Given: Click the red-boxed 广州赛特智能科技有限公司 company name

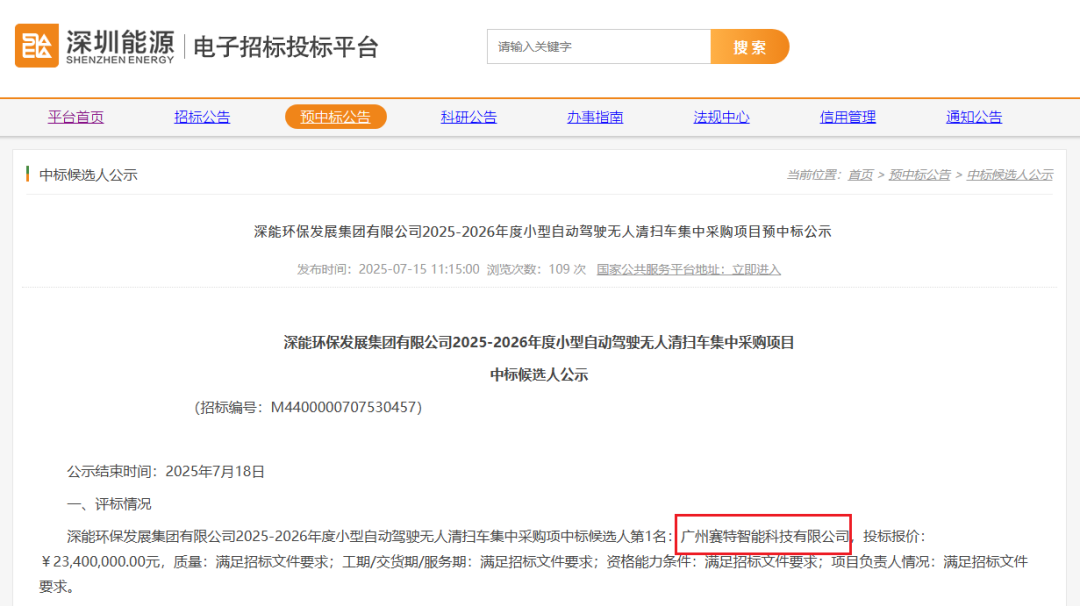Looking at the screenshot, I should click(x=764, y=536).
